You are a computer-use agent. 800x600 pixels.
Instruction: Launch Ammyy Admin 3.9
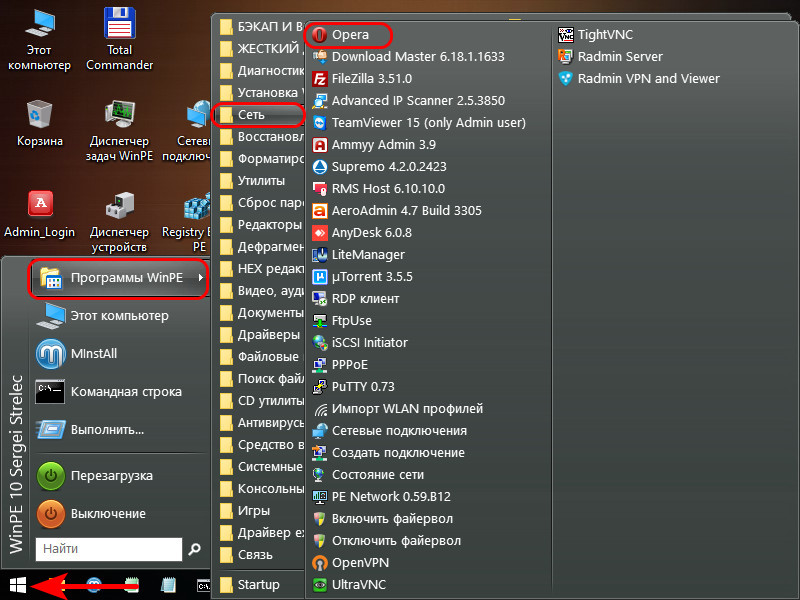click(x=374, y=144)
